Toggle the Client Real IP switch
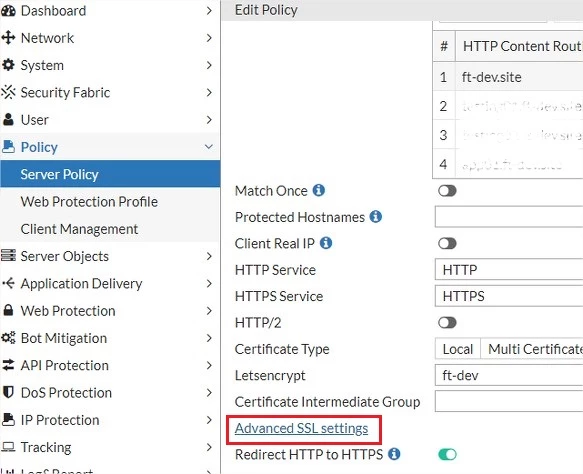583x474 pixels. coord(447,244)
